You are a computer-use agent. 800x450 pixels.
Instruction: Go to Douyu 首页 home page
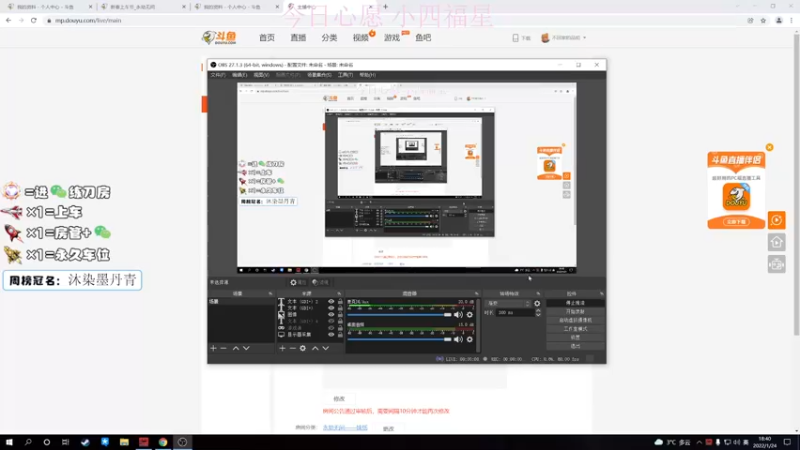[x=267, y=38]
